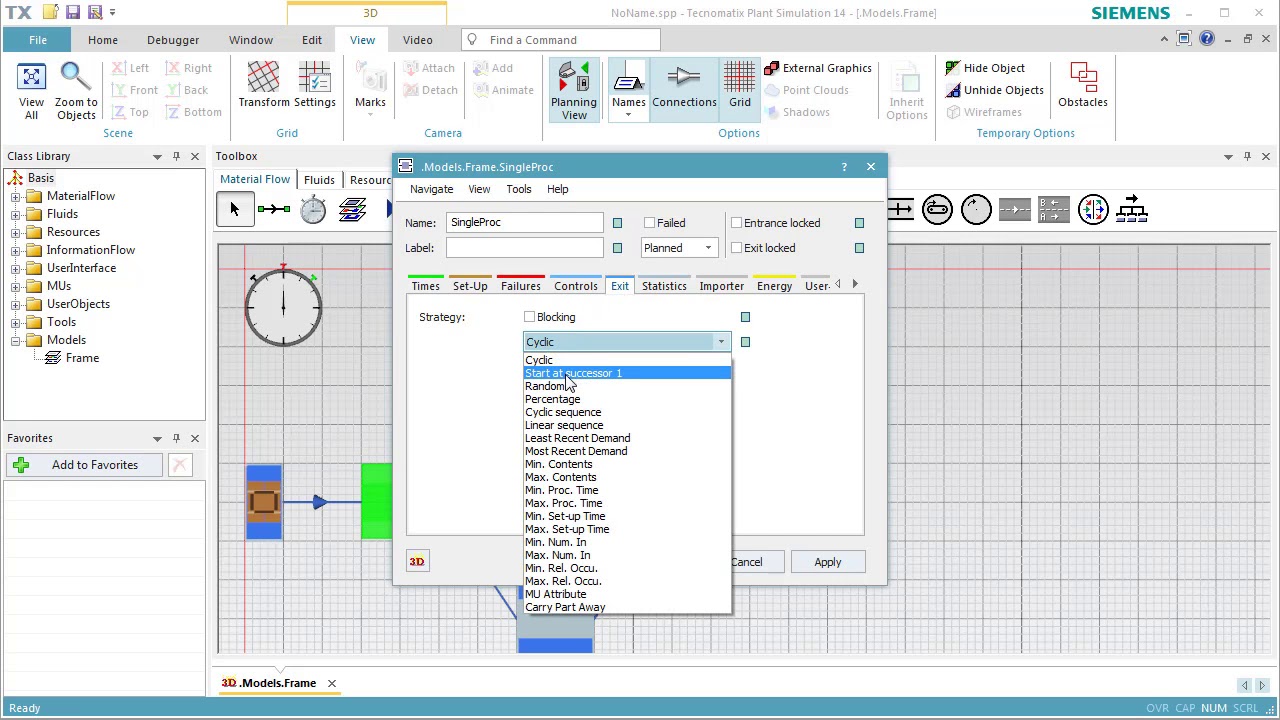
Task: Click the Label input field
Action: tap(525, 248)
